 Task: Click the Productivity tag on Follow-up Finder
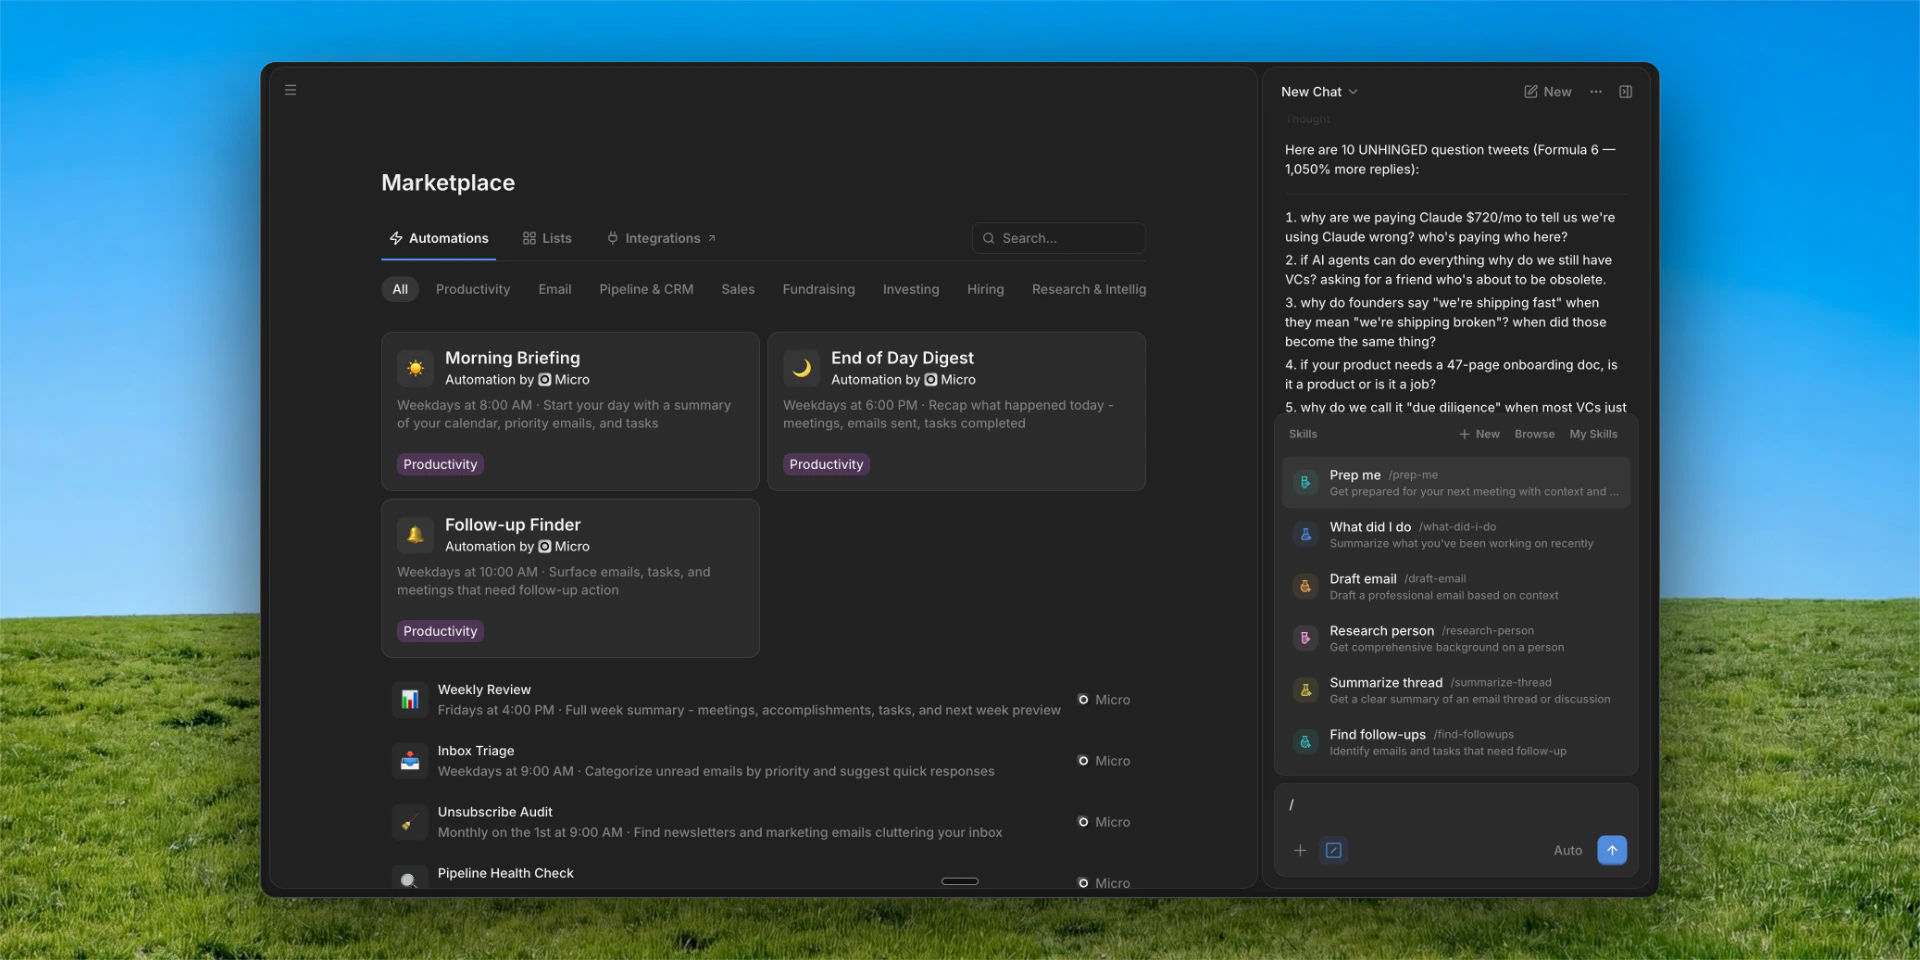[440, 632]
